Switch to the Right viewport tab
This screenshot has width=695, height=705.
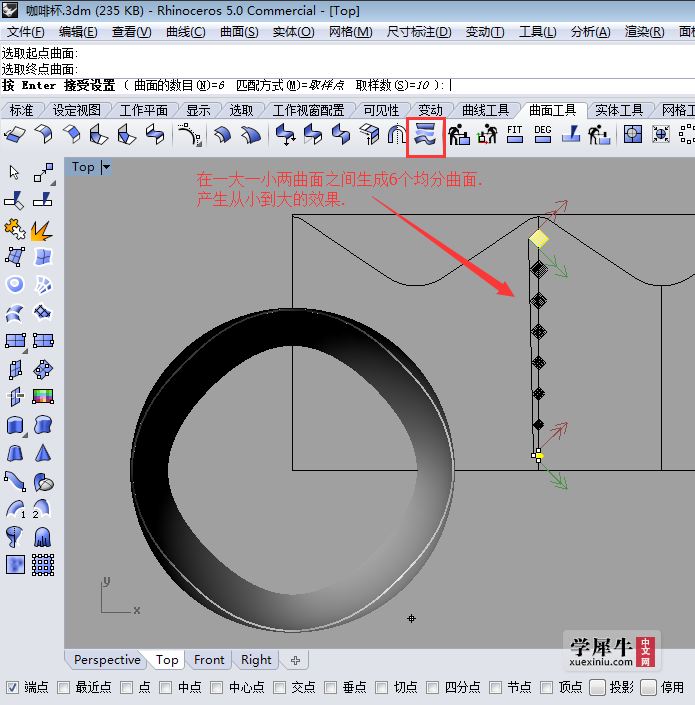256,660
